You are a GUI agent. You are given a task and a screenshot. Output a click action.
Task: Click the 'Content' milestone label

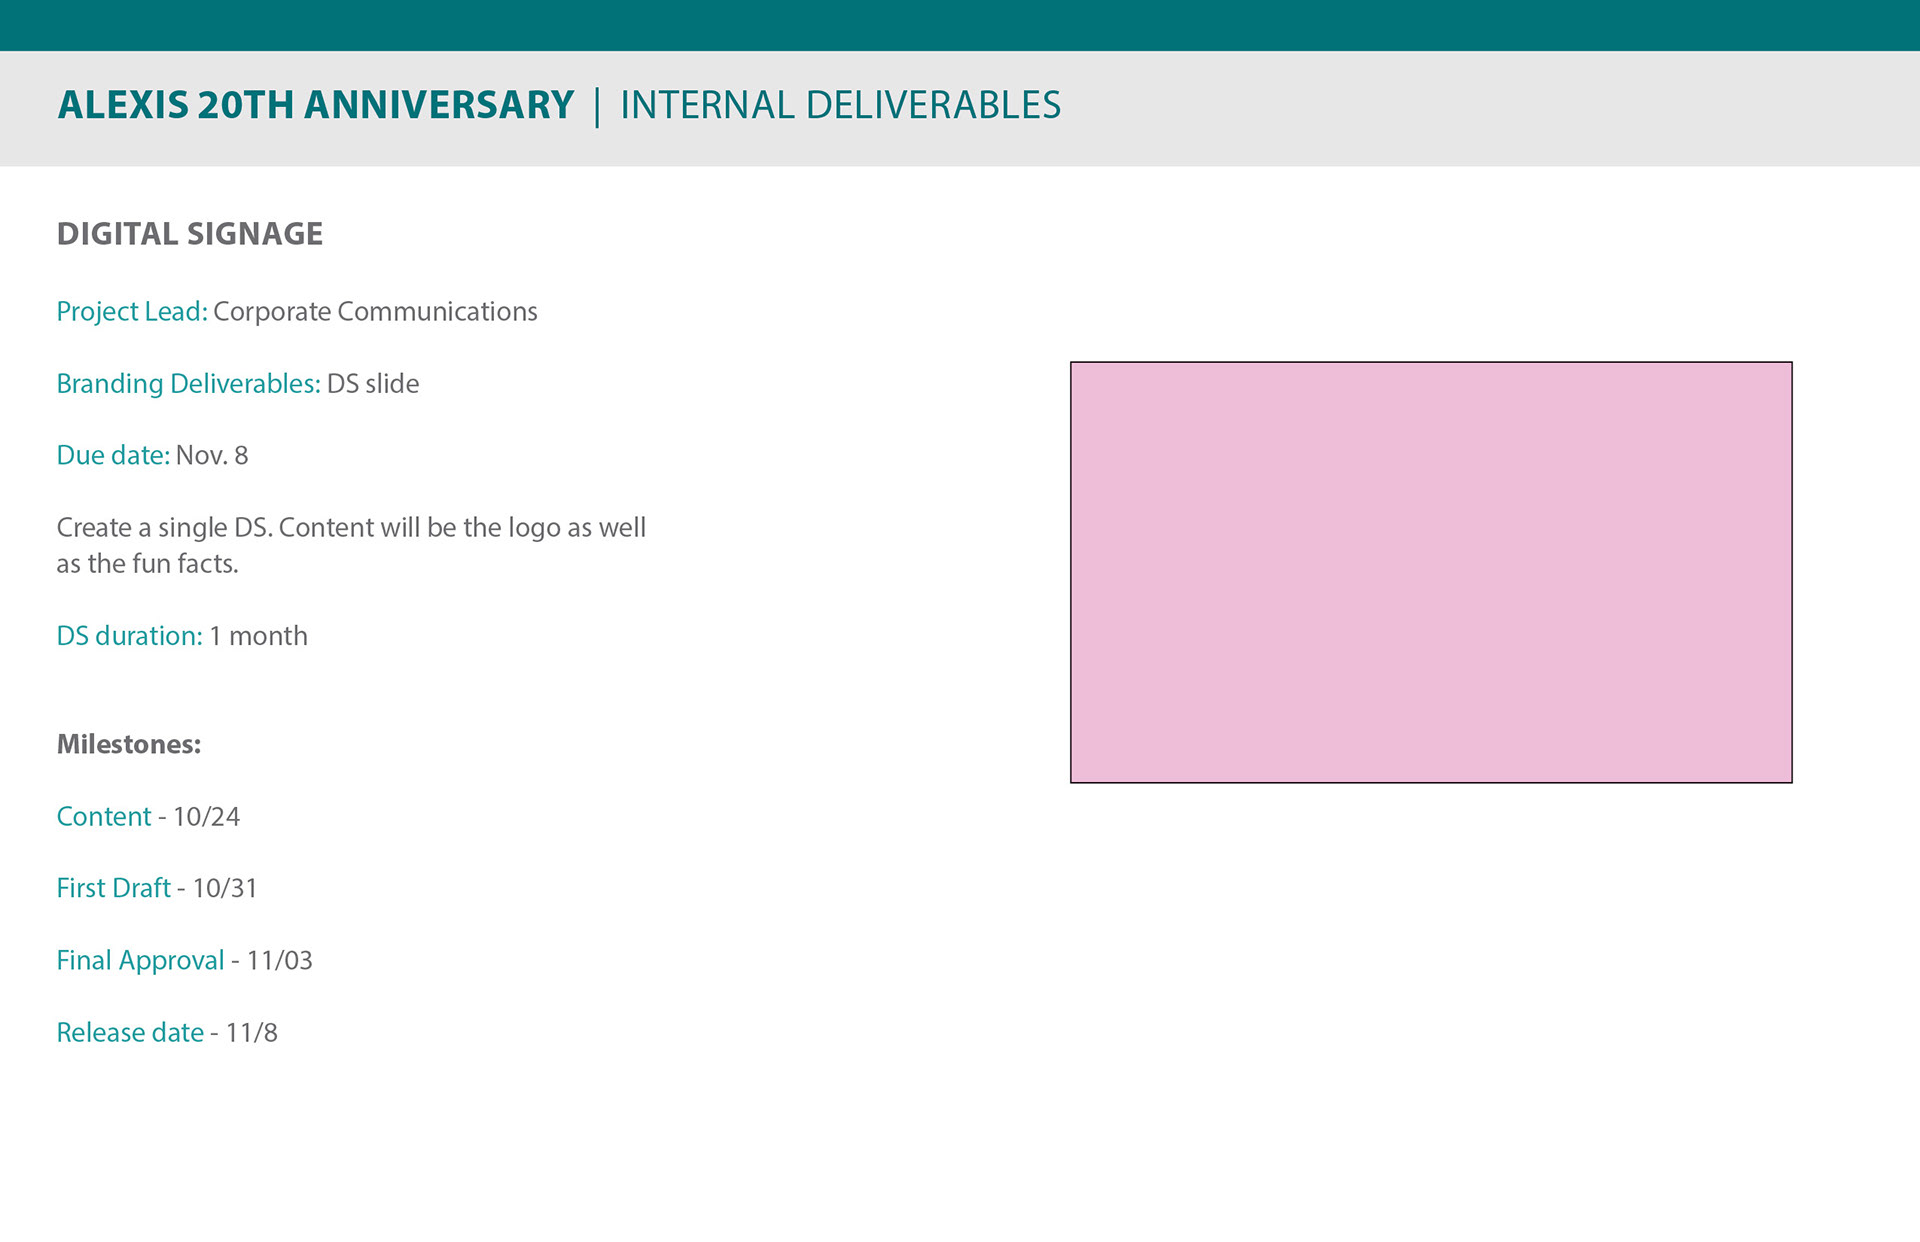(x=104, y=817)
